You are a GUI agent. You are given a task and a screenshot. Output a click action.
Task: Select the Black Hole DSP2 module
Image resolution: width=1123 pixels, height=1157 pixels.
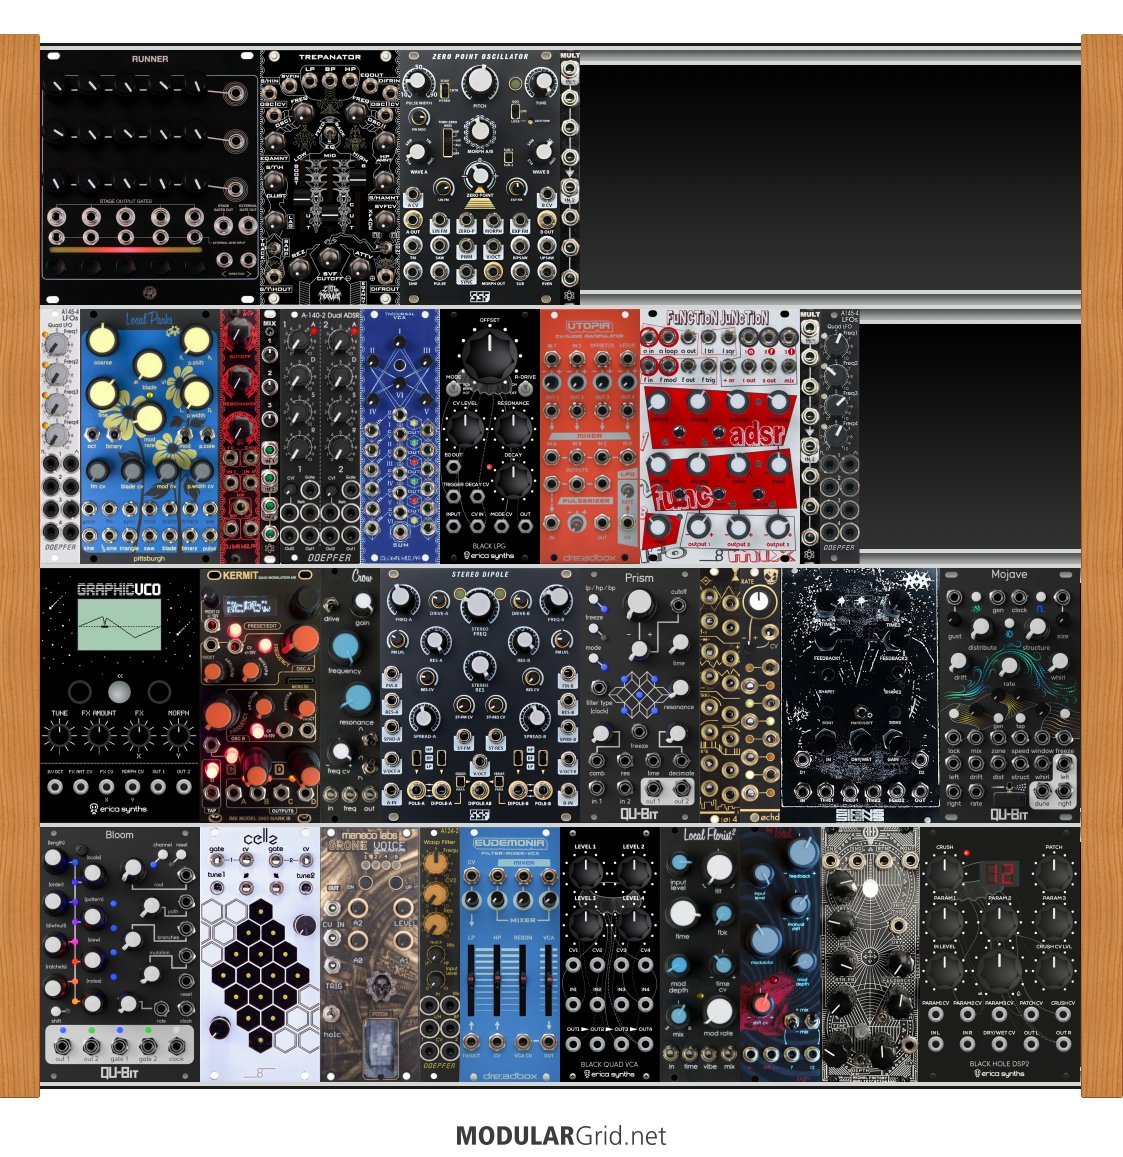[x=1000, y=954]
